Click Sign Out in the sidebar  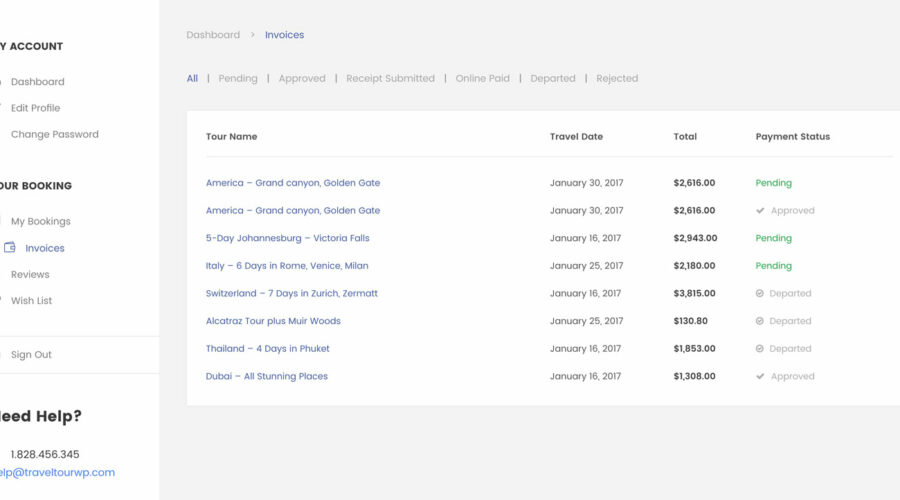[31, 355]
